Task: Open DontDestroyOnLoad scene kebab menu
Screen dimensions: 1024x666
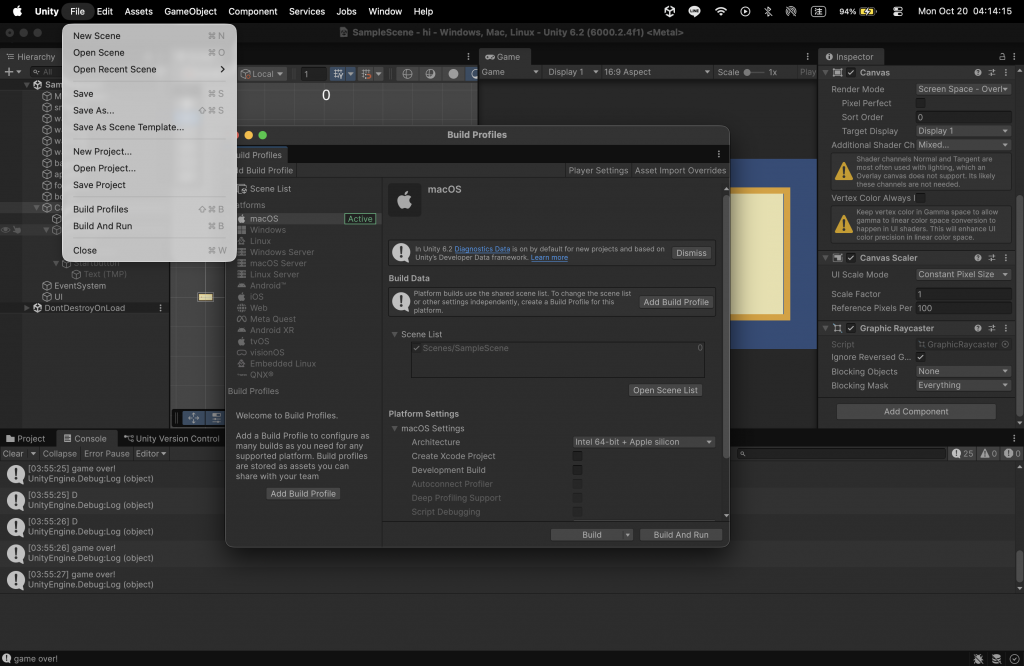Action: tap(161, 308)
